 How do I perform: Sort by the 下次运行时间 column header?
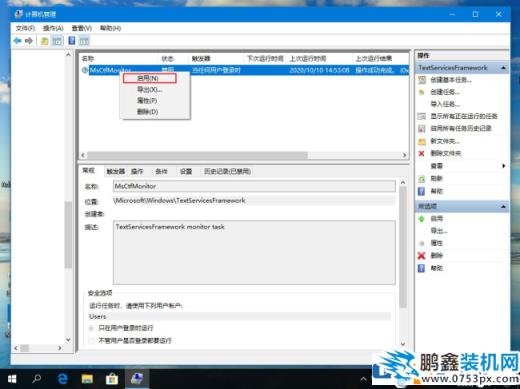(x=265, y=59)
